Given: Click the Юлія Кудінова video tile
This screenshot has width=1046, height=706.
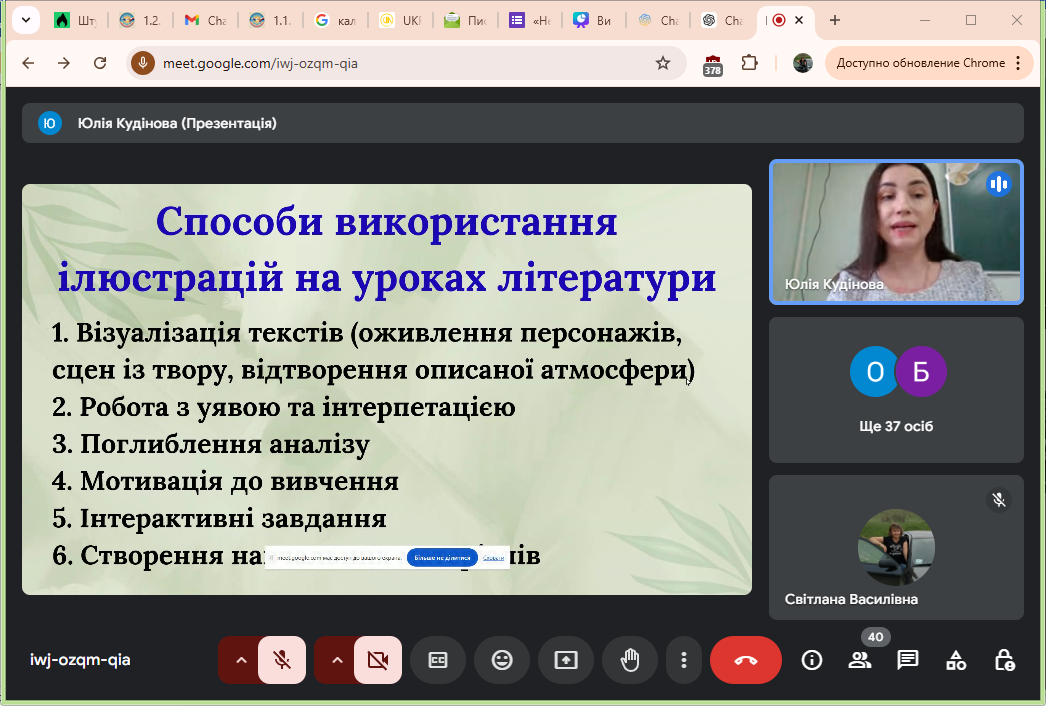Looking at the screenshot, I should tap(896, 232).
